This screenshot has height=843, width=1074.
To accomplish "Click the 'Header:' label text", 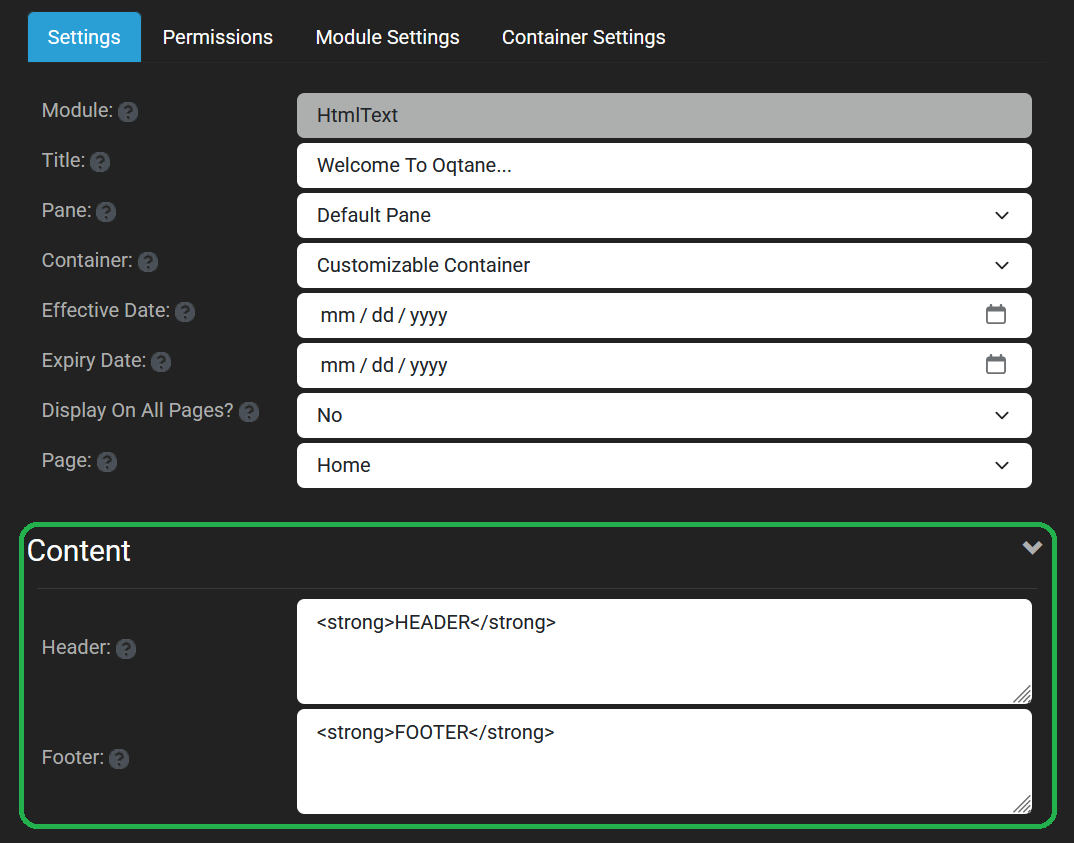I will click(76, 647).
